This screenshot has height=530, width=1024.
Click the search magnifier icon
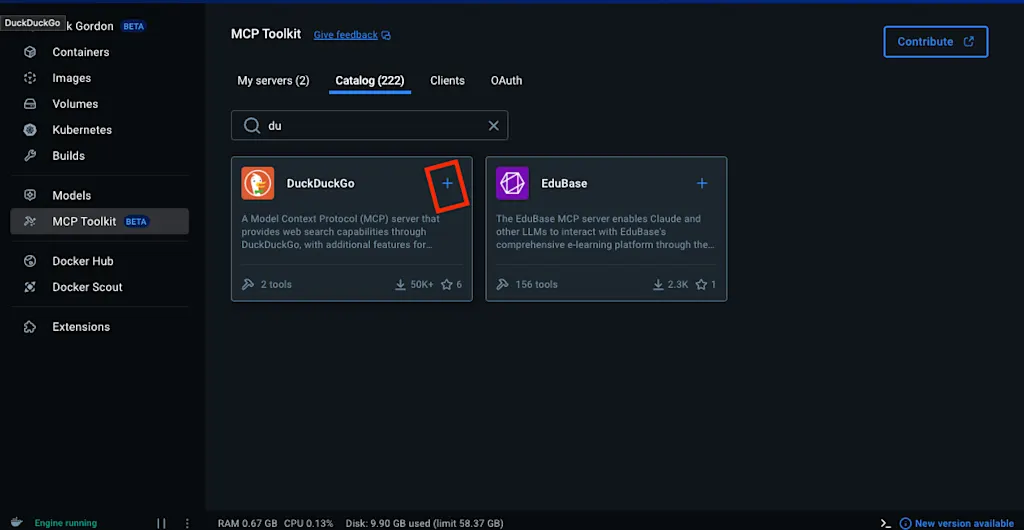(x=251, y=125)
